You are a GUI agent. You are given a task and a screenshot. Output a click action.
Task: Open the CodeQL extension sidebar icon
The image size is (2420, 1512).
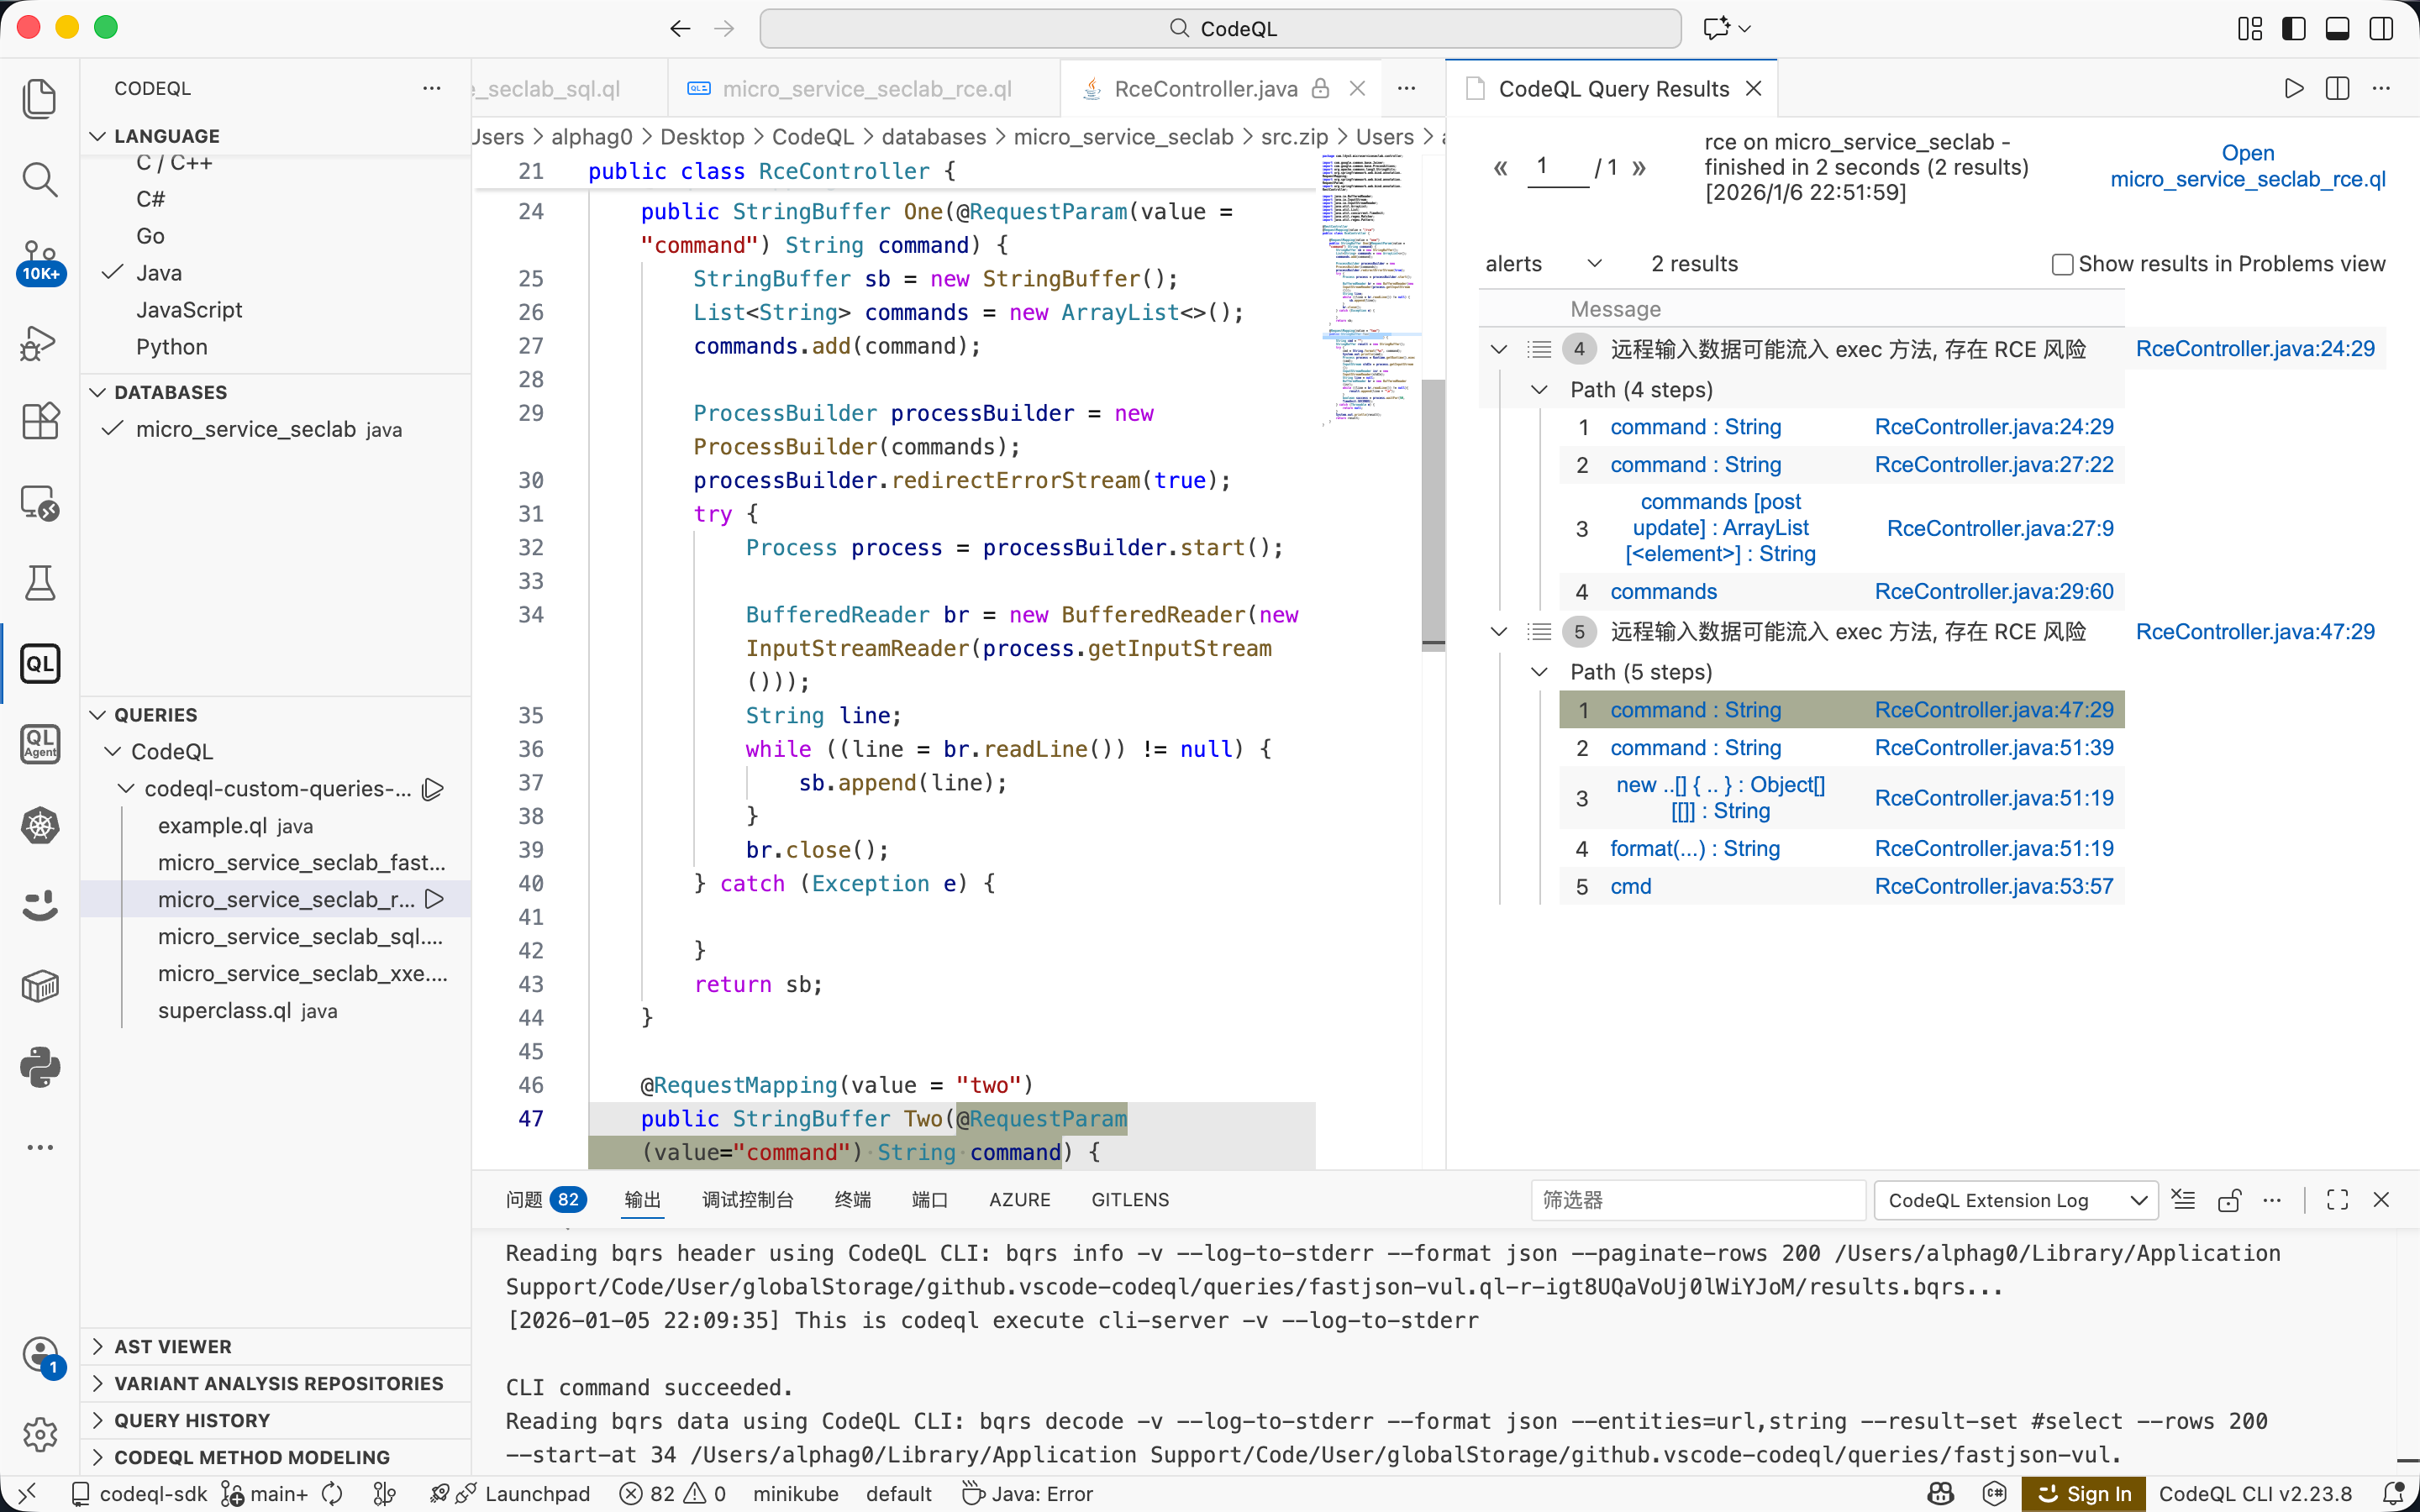[40, 664]
